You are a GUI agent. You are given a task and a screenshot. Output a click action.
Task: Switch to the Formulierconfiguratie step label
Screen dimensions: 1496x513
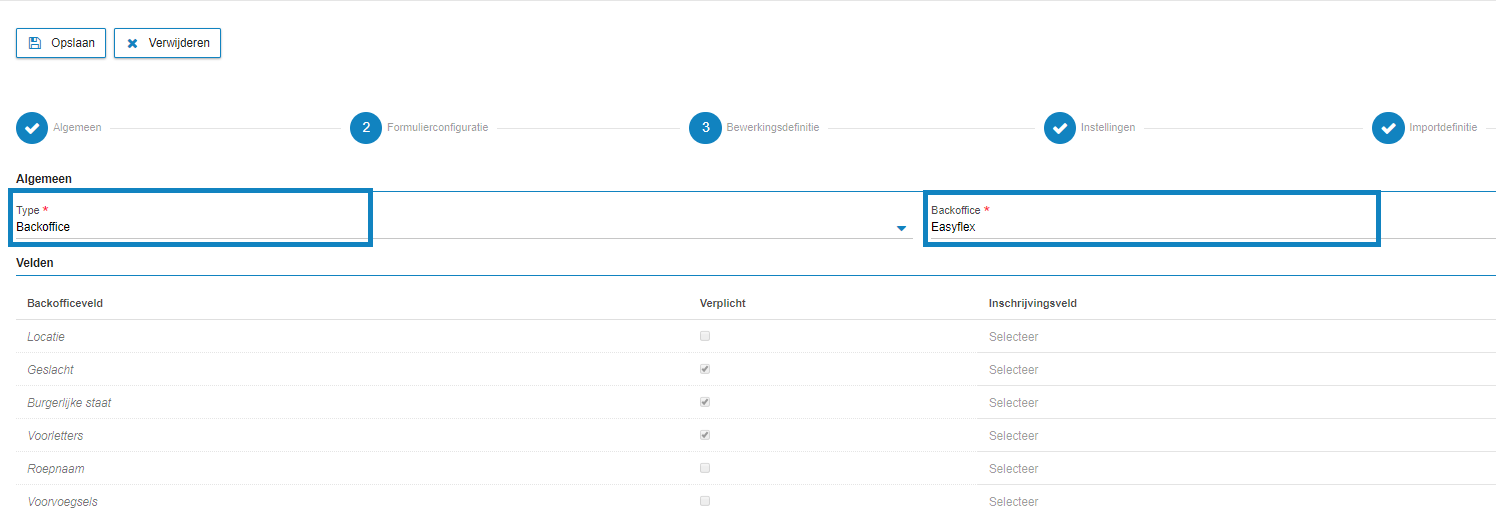438,128
